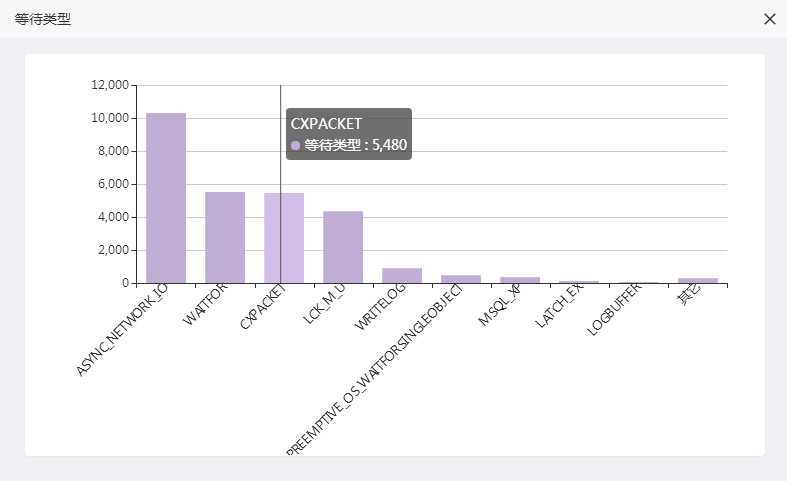Click the 其它 axis label

tap(689, 295)
